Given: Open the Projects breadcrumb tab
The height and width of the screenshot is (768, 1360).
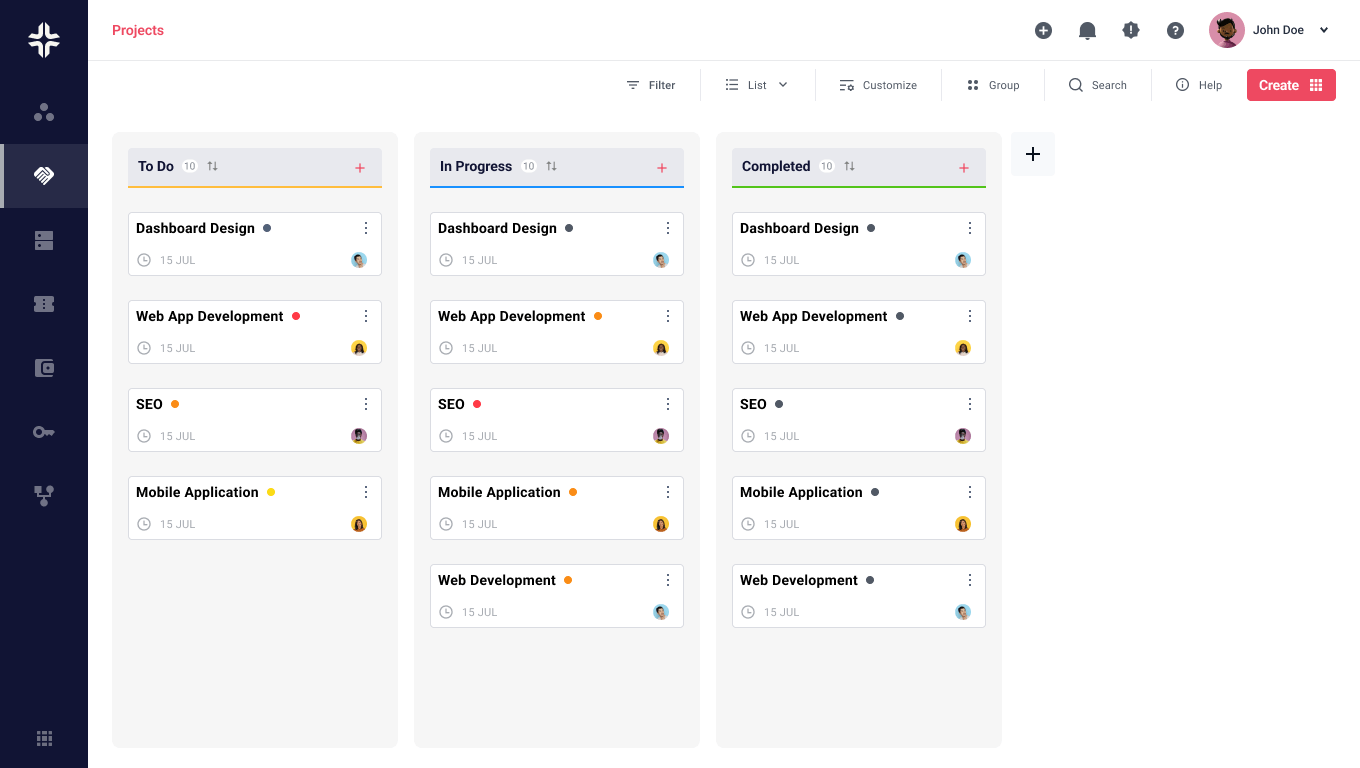Looking at the screenshot, I should (x=138, y=30).
